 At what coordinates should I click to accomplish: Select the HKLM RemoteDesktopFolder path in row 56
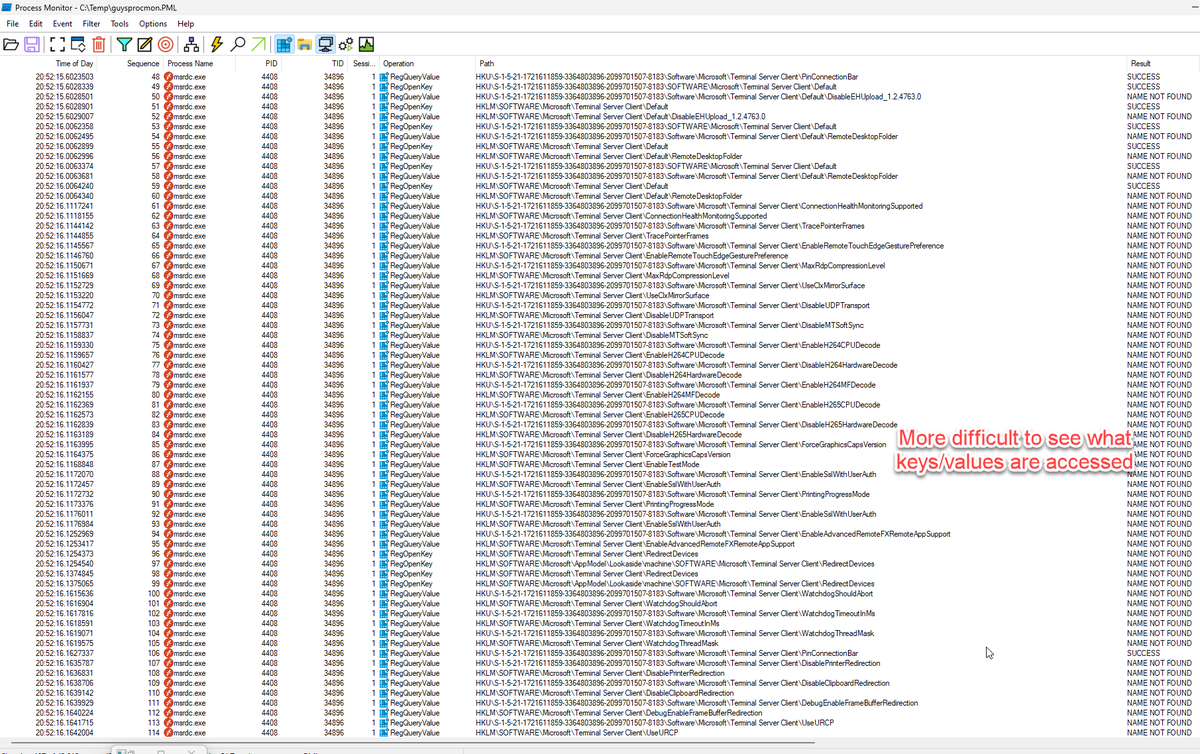[x=609, y=156]
